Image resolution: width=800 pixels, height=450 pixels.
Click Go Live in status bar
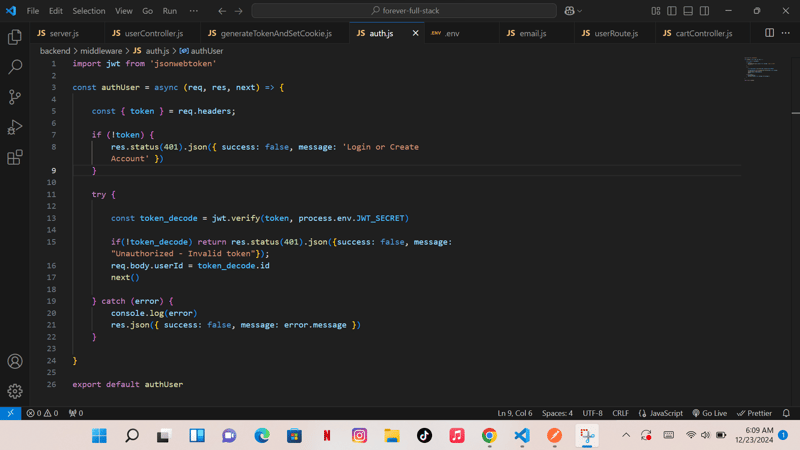coord(709,413)
